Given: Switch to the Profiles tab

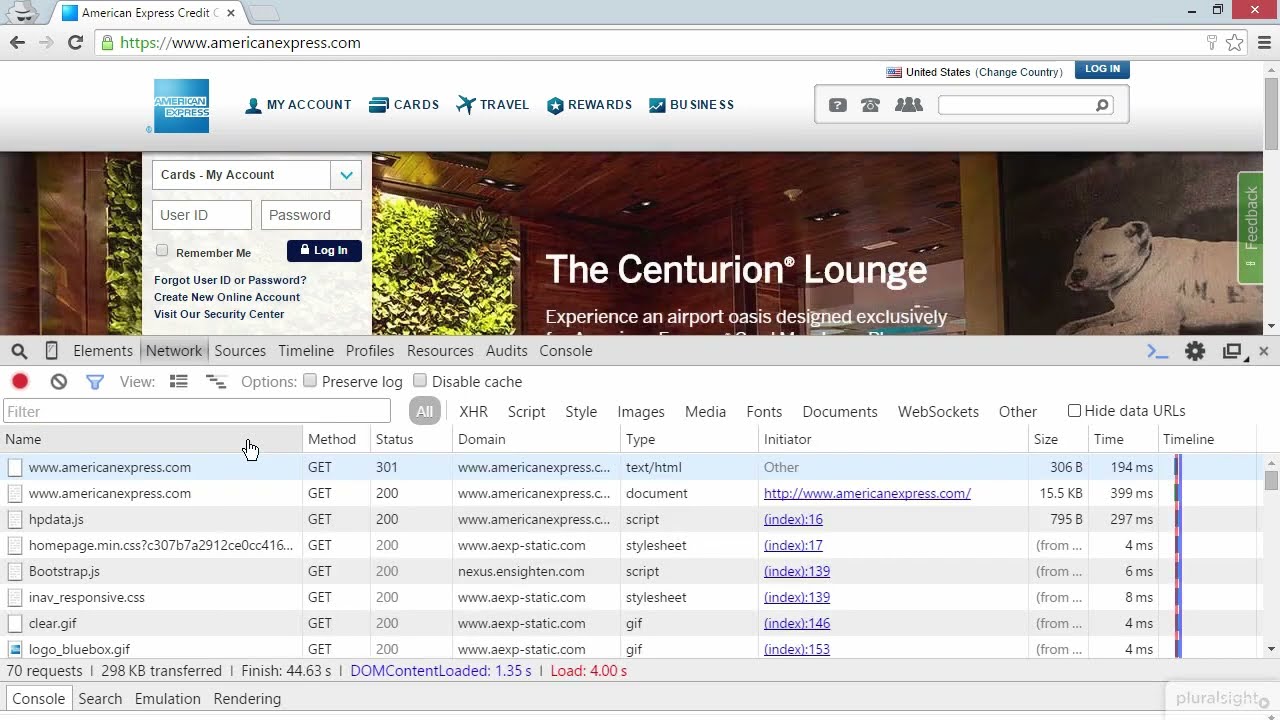Looking at the screenshot, I should pos(370,351).
